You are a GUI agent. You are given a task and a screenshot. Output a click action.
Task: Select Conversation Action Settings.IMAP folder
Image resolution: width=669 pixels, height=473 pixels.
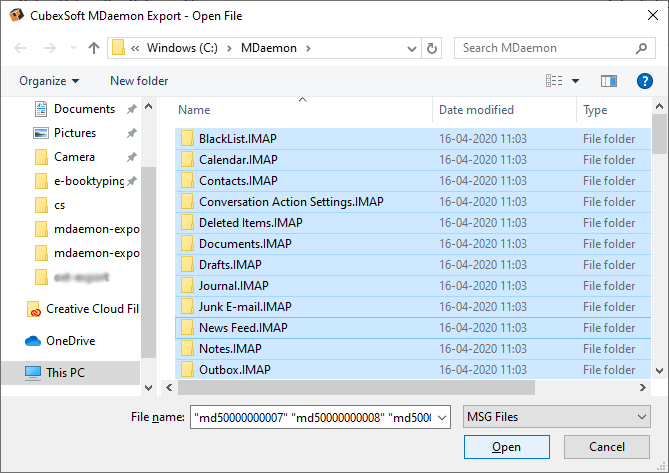click(x=413, y=202)
